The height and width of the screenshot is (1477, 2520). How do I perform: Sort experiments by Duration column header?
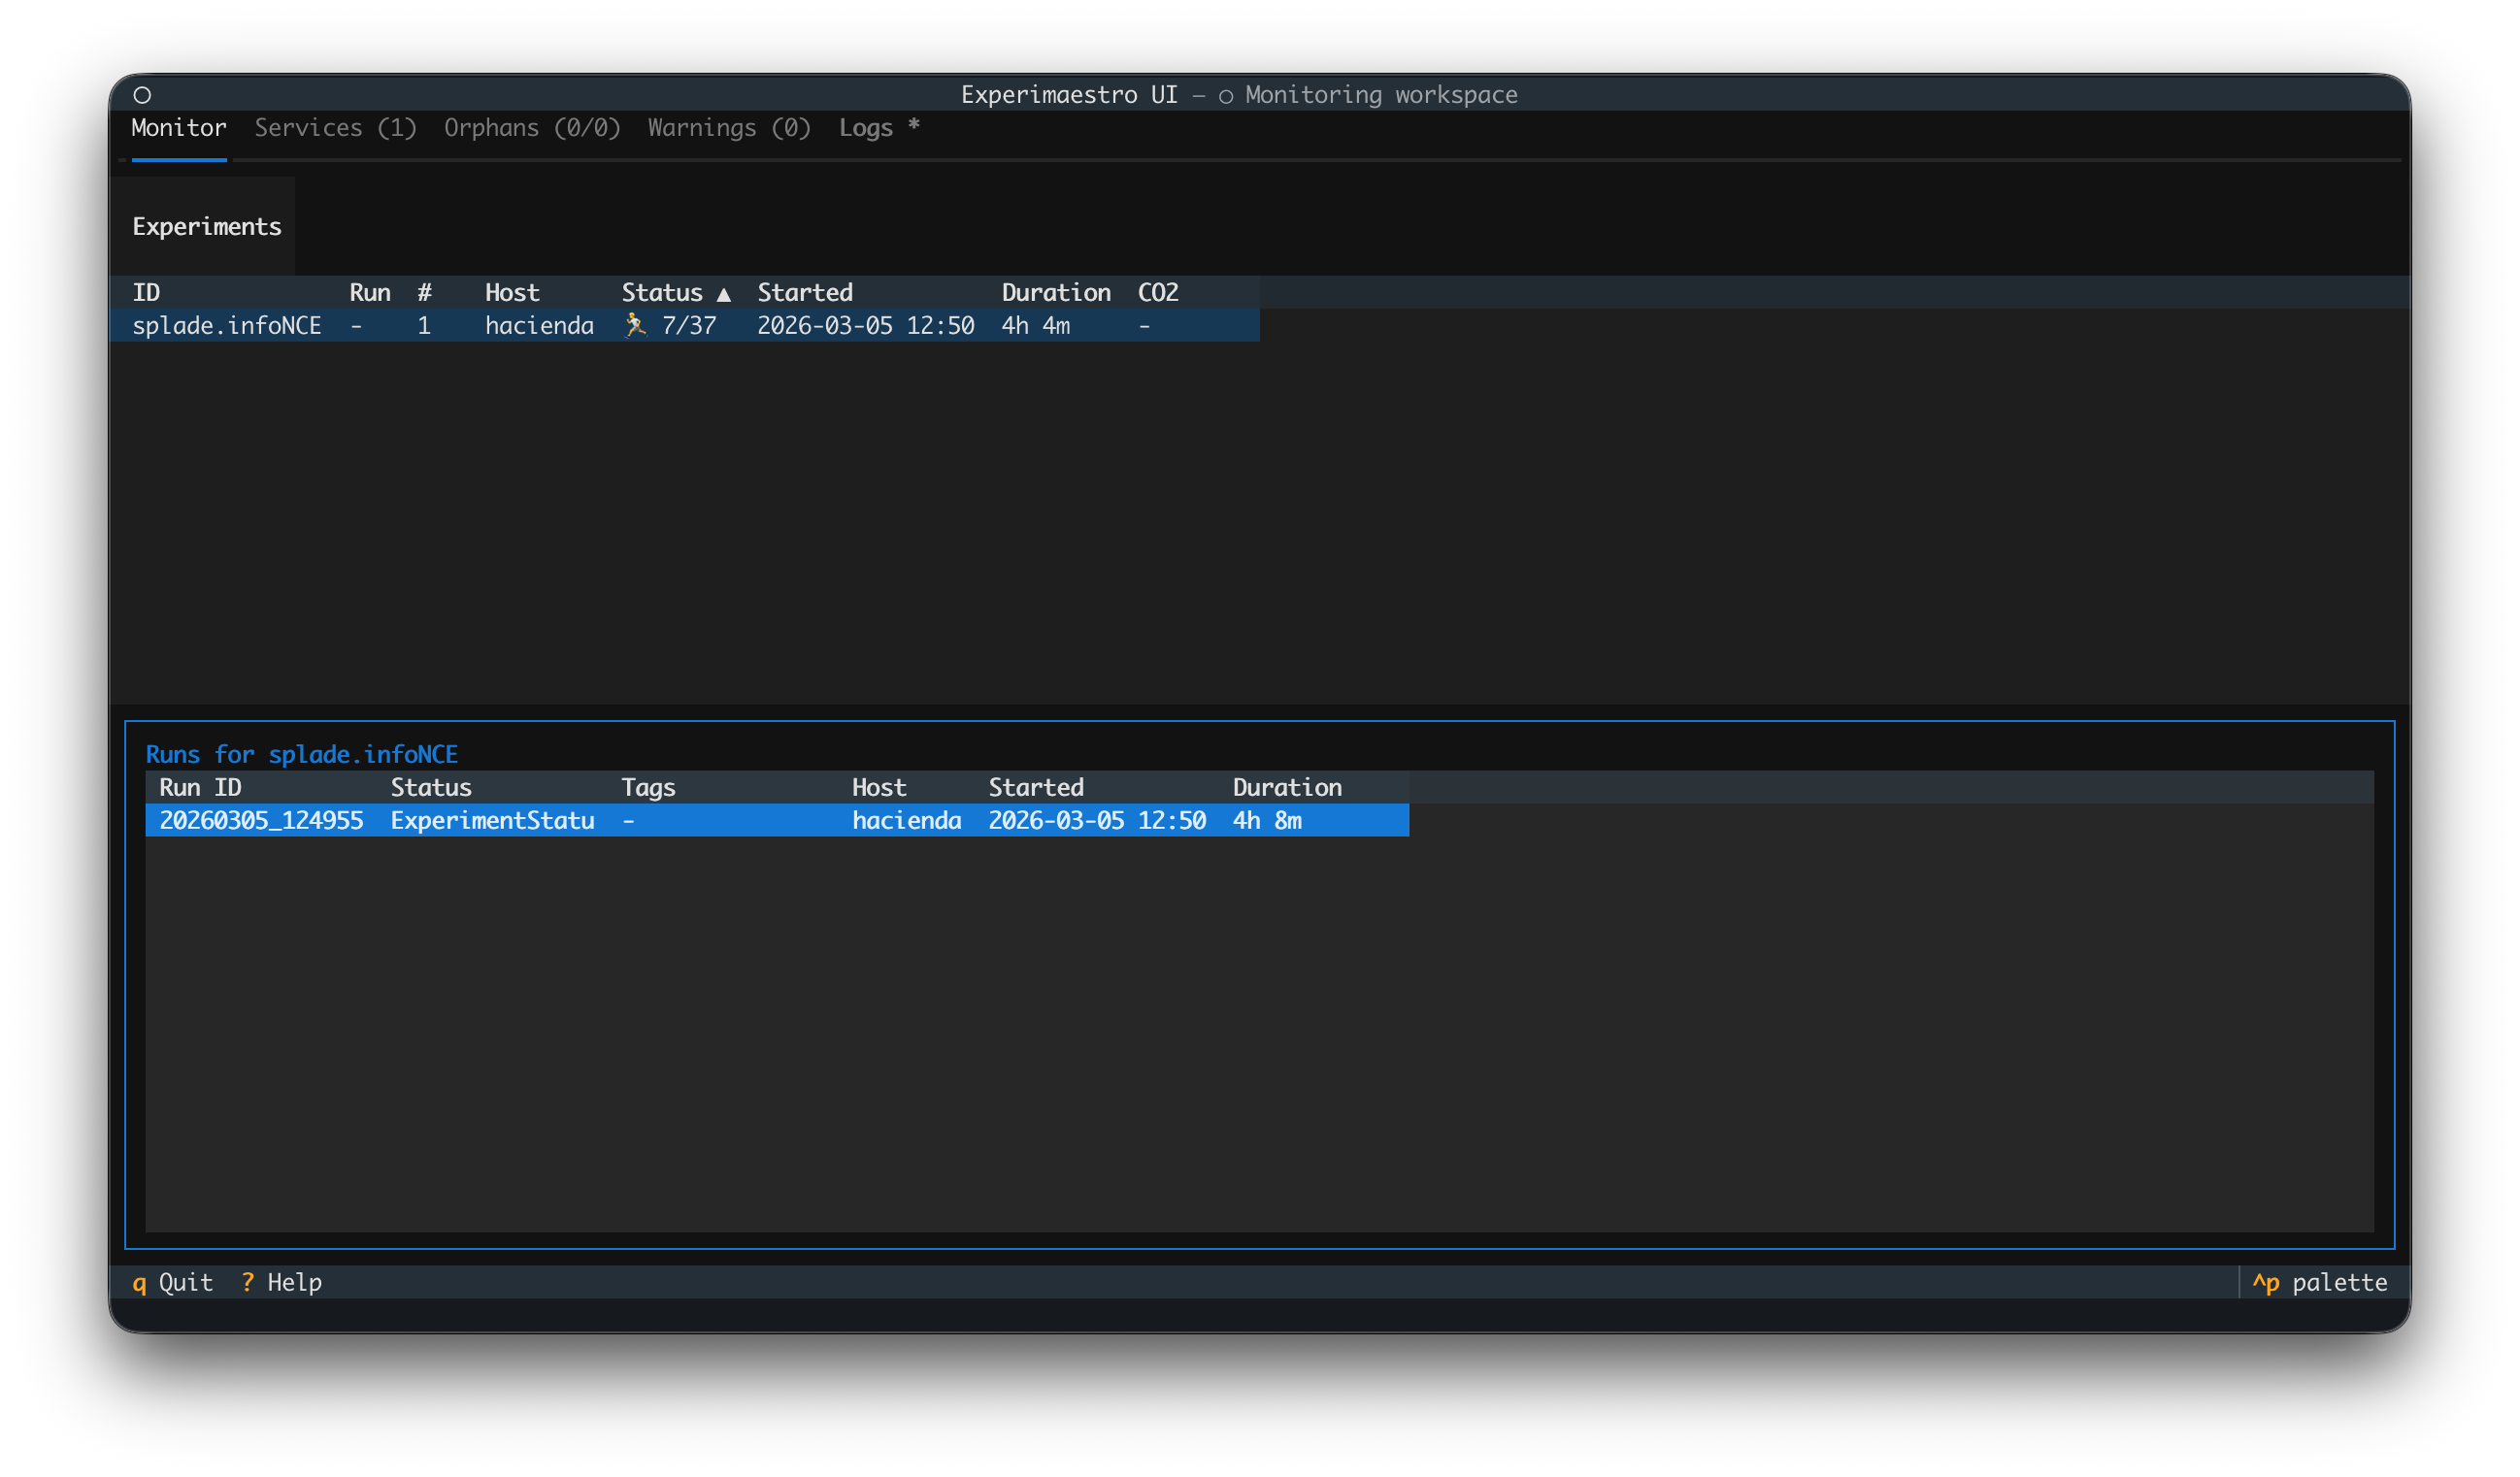(x=1056, y=293)
